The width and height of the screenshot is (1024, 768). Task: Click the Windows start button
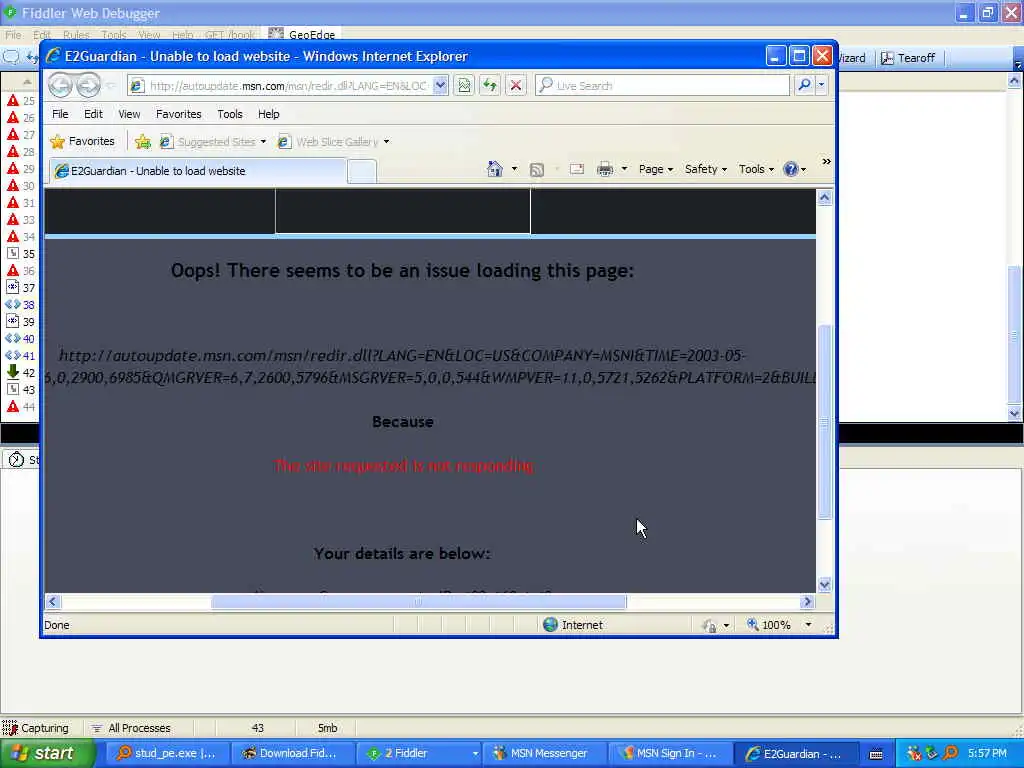point(47,753)
